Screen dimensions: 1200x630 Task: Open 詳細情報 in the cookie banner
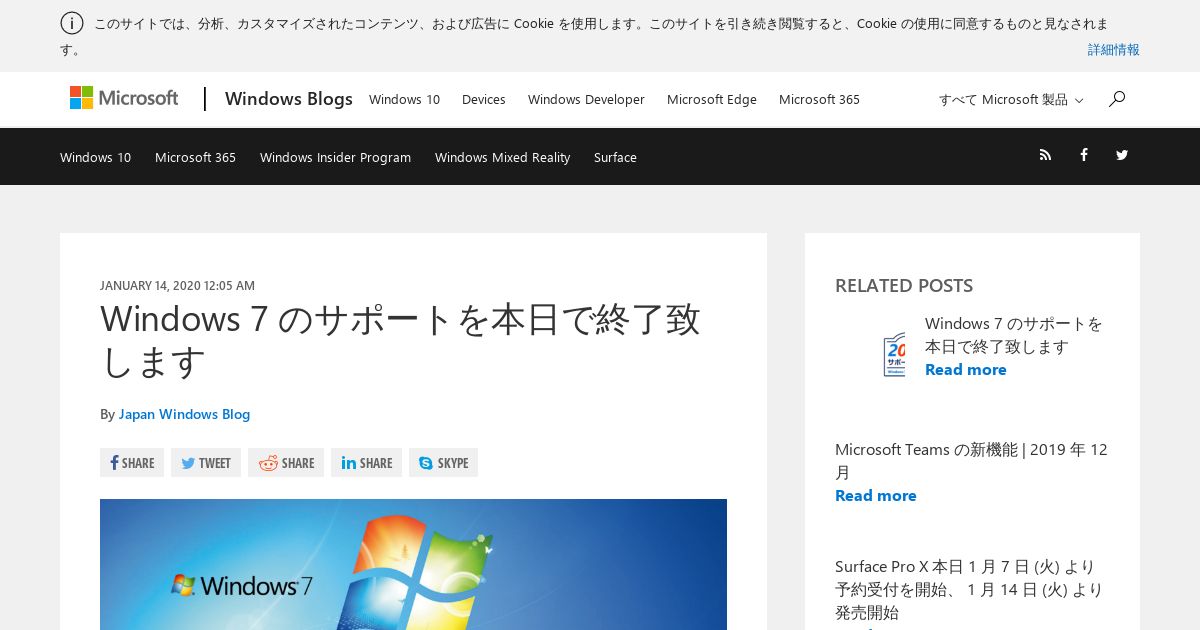[x=1113, y=49]
